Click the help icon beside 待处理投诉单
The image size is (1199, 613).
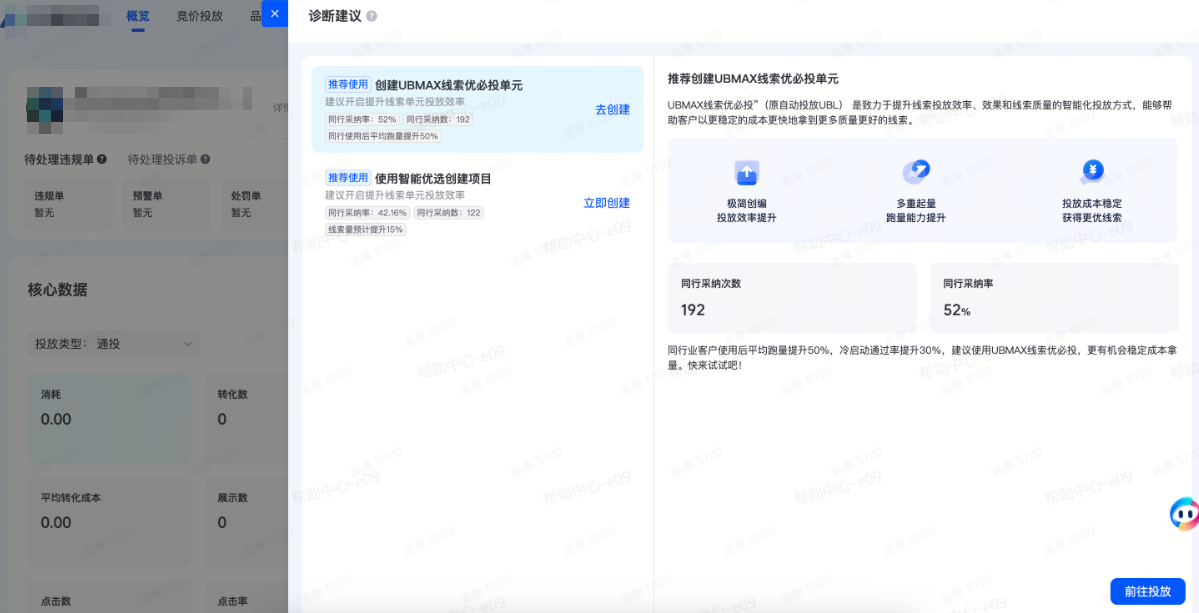tap(205, 160)
